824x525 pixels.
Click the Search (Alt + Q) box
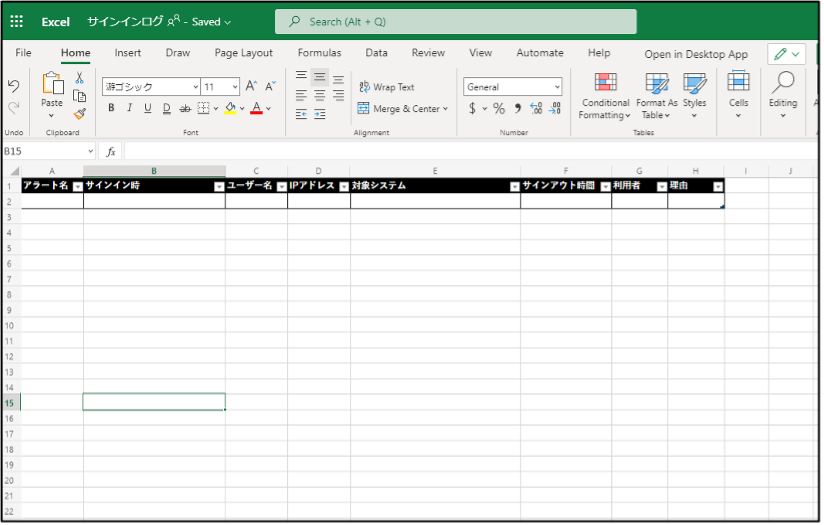click(455, 21)
